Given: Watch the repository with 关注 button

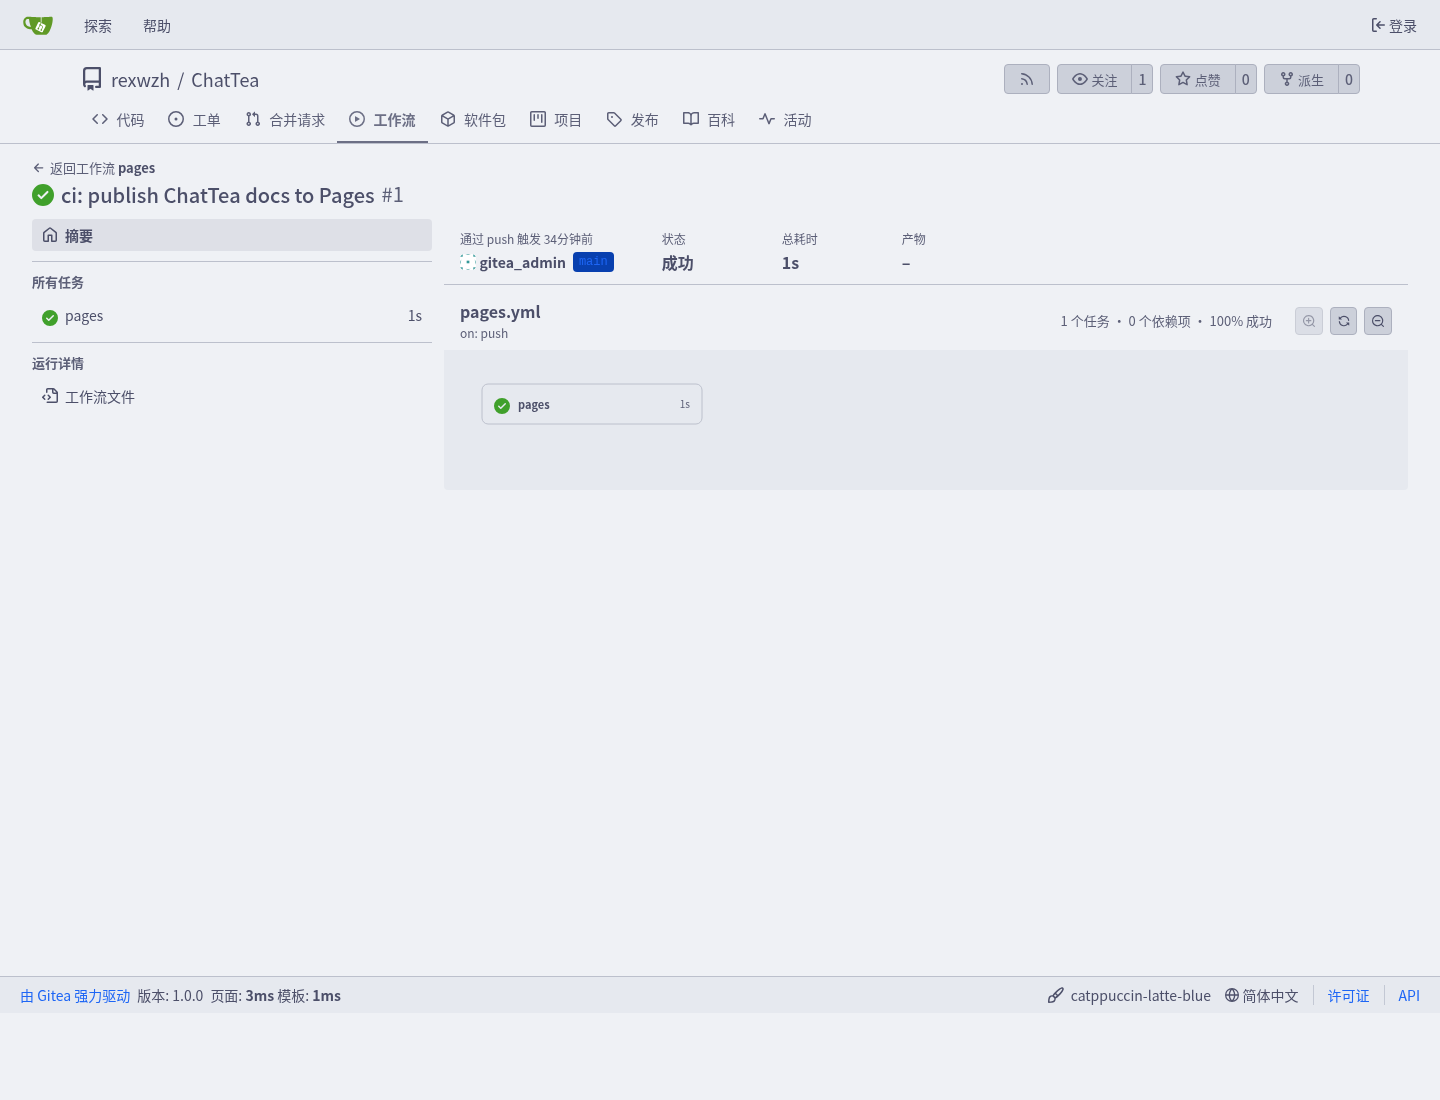Looking at the screenshot, I should 1094,79.
